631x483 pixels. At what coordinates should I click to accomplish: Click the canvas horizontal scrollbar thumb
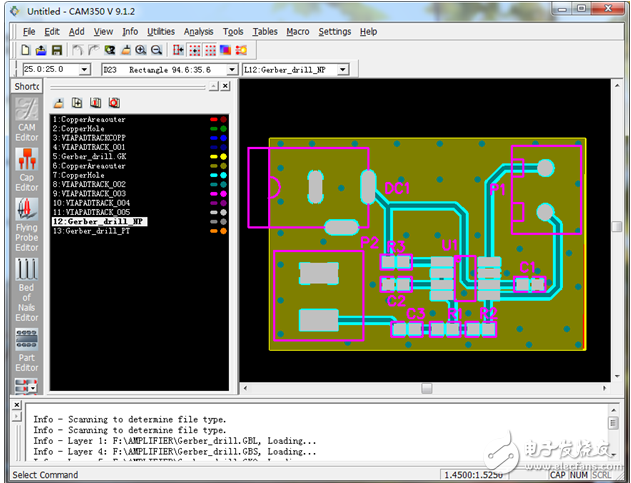(426, 388)
